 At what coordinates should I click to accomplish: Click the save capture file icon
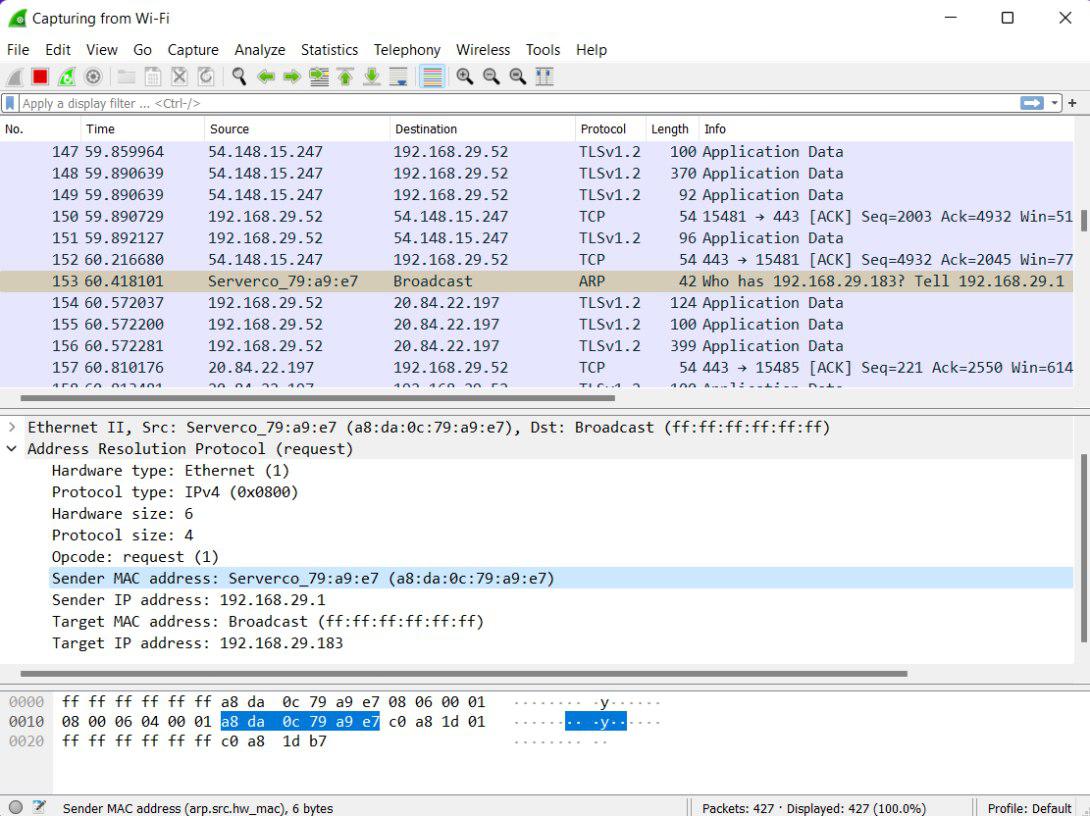click(153, 76)
